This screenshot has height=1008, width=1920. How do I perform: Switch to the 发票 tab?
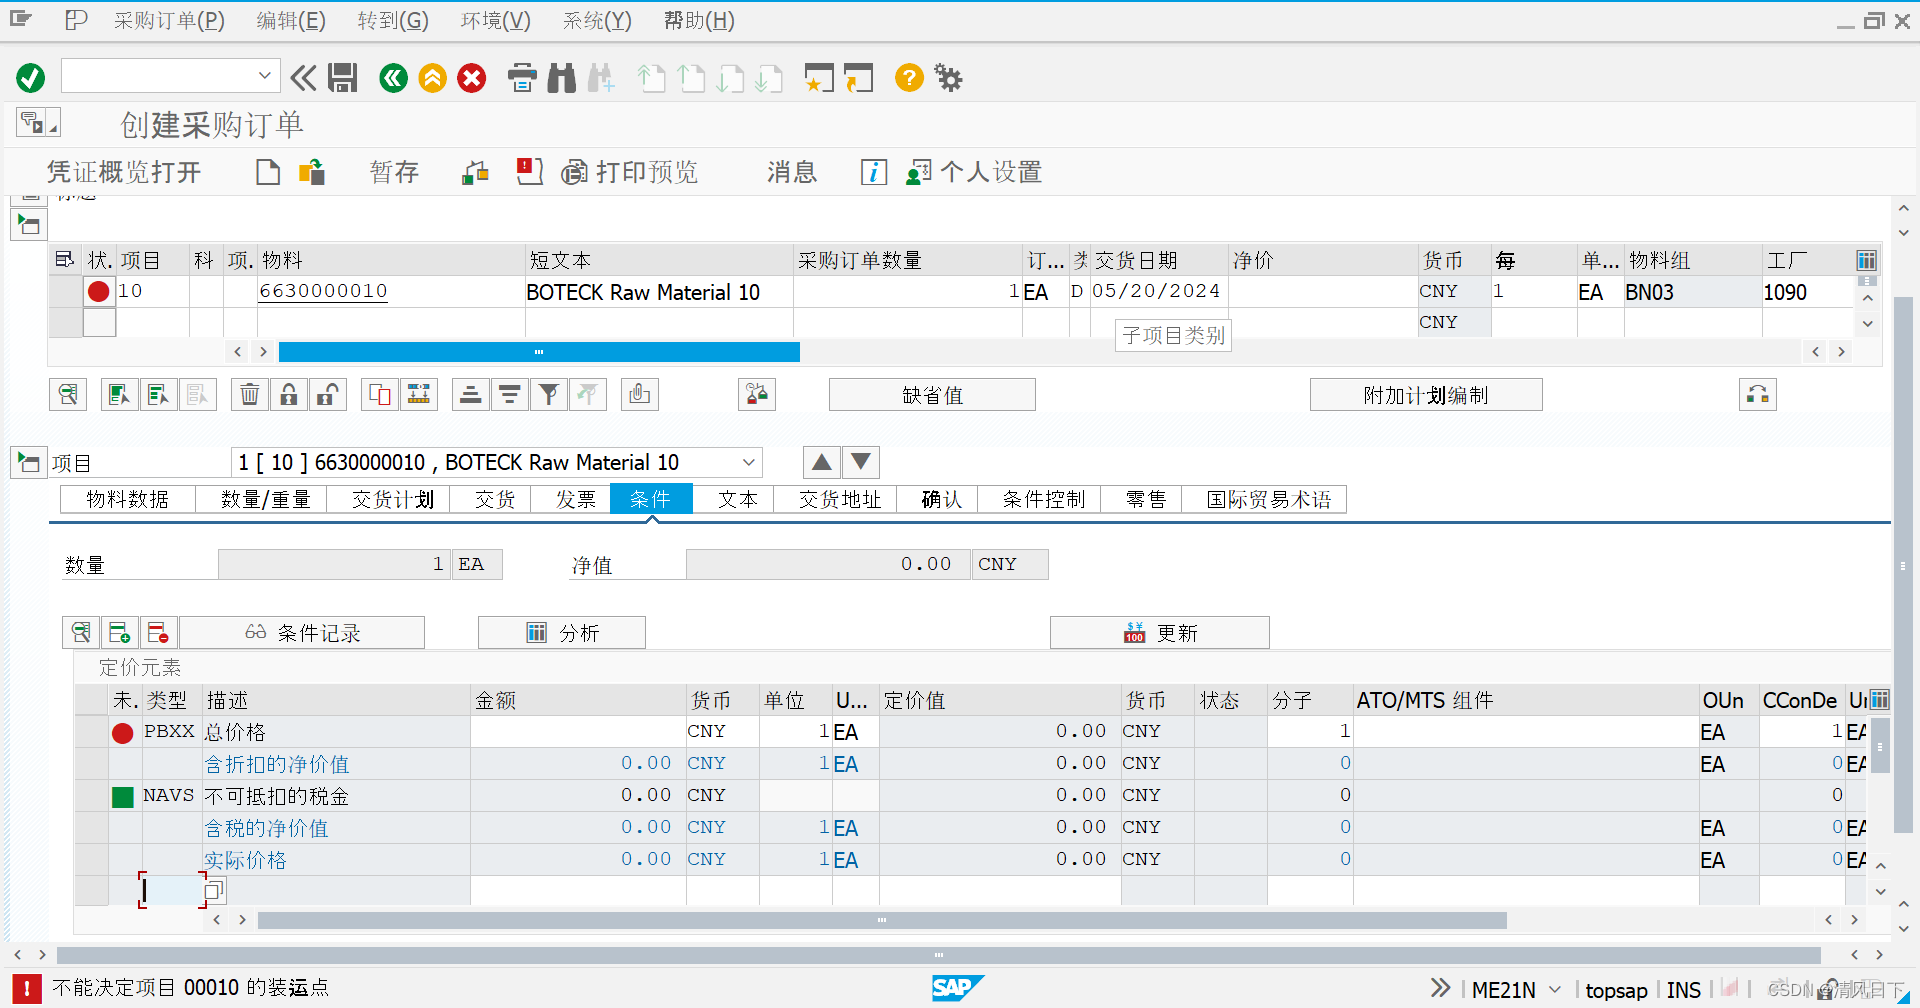(x=576, y=499)
